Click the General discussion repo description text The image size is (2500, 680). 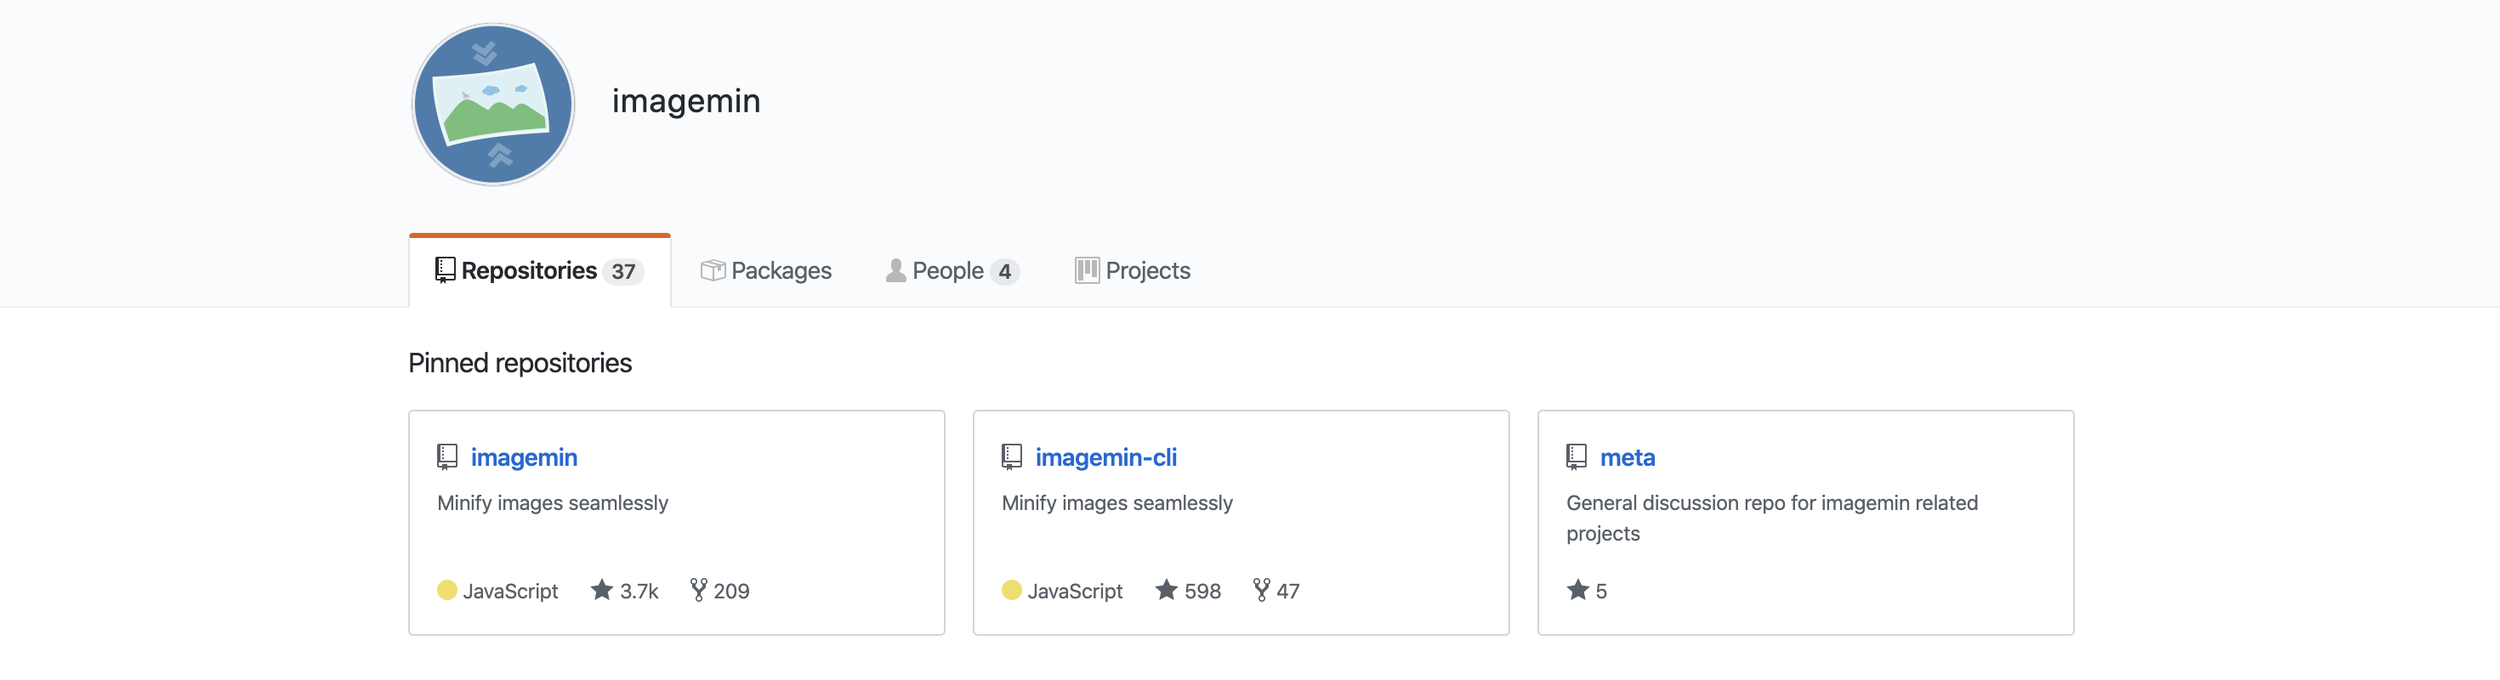(1772, 518)
